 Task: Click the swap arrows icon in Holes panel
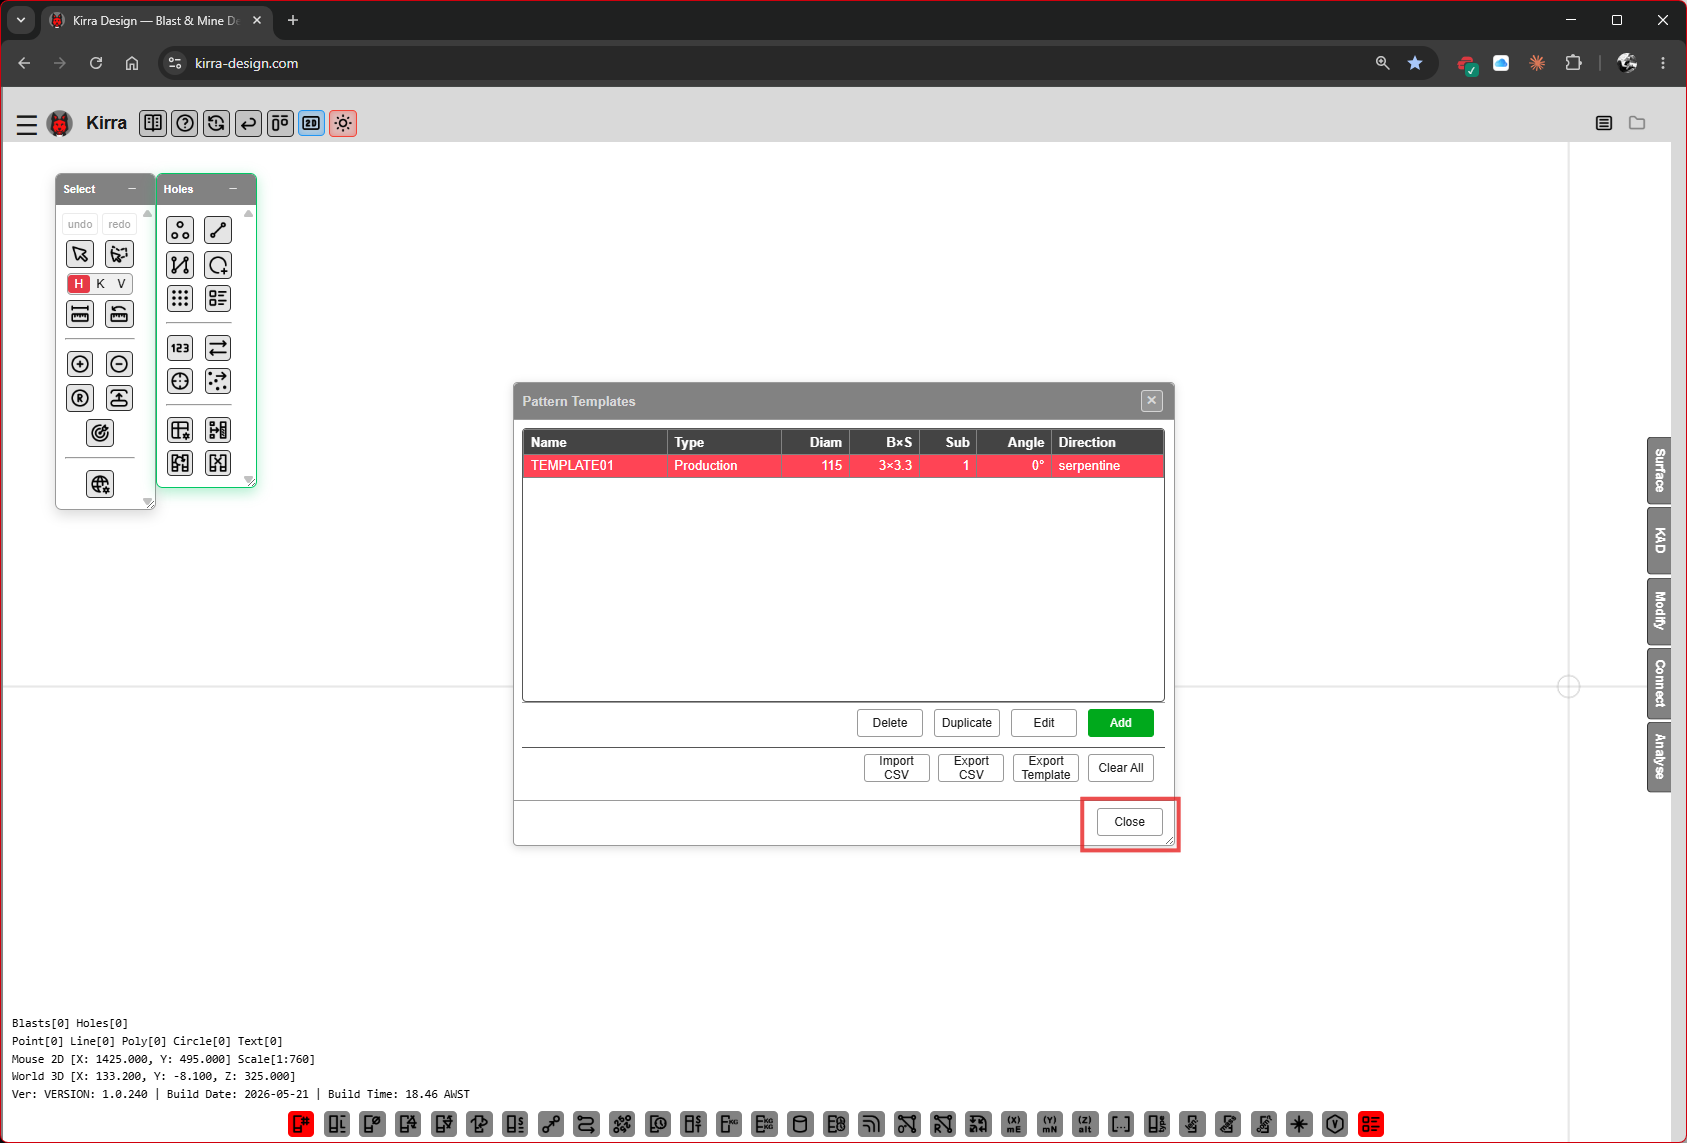pyautogui.click(x=218, y=348)
